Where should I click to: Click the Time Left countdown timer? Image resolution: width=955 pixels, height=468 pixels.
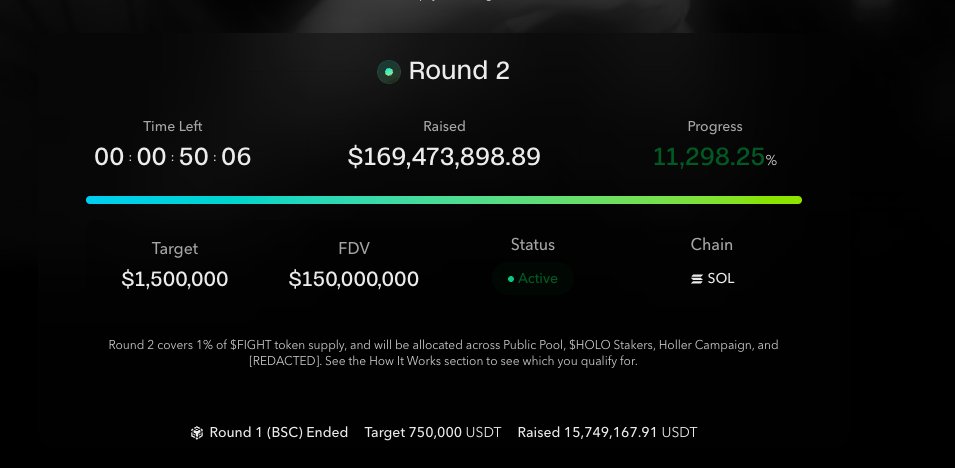point(172,157)
